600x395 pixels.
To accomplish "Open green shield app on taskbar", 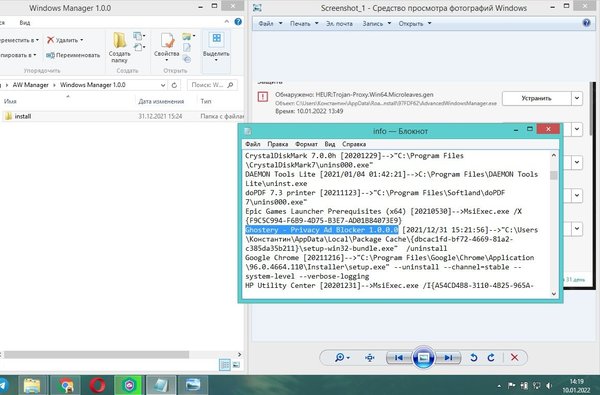I will click(x=129, y=385).
